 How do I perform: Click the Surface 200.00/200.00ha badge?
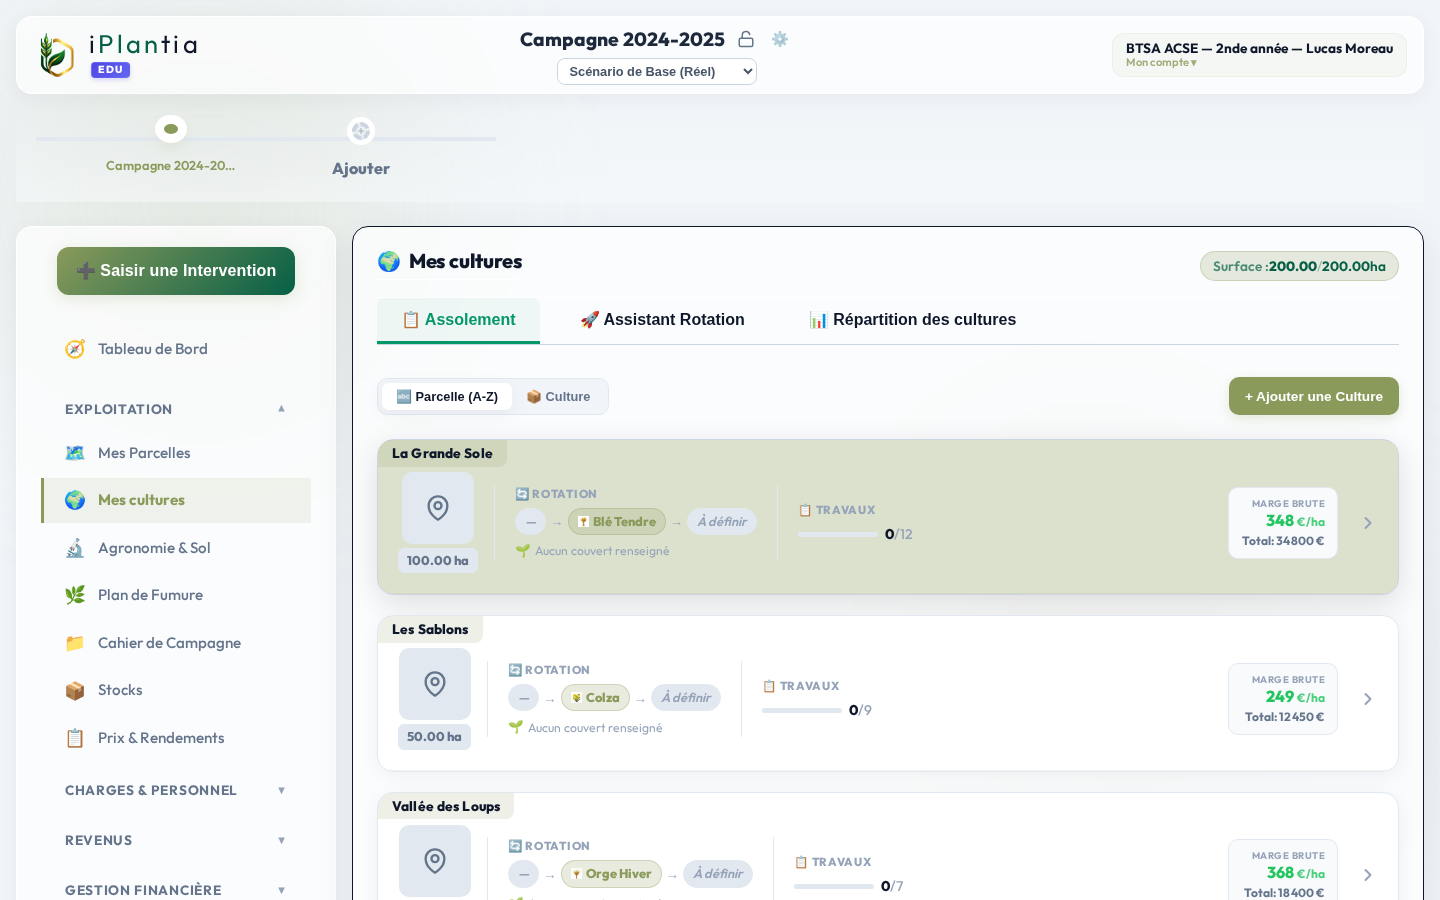point(1299,266)
